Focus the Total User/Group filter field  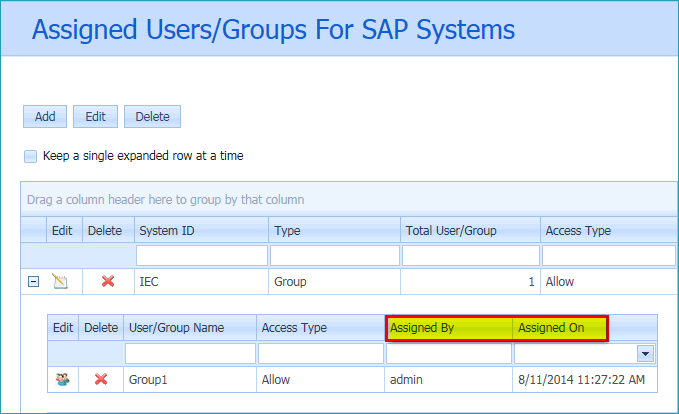pos(471,256)
